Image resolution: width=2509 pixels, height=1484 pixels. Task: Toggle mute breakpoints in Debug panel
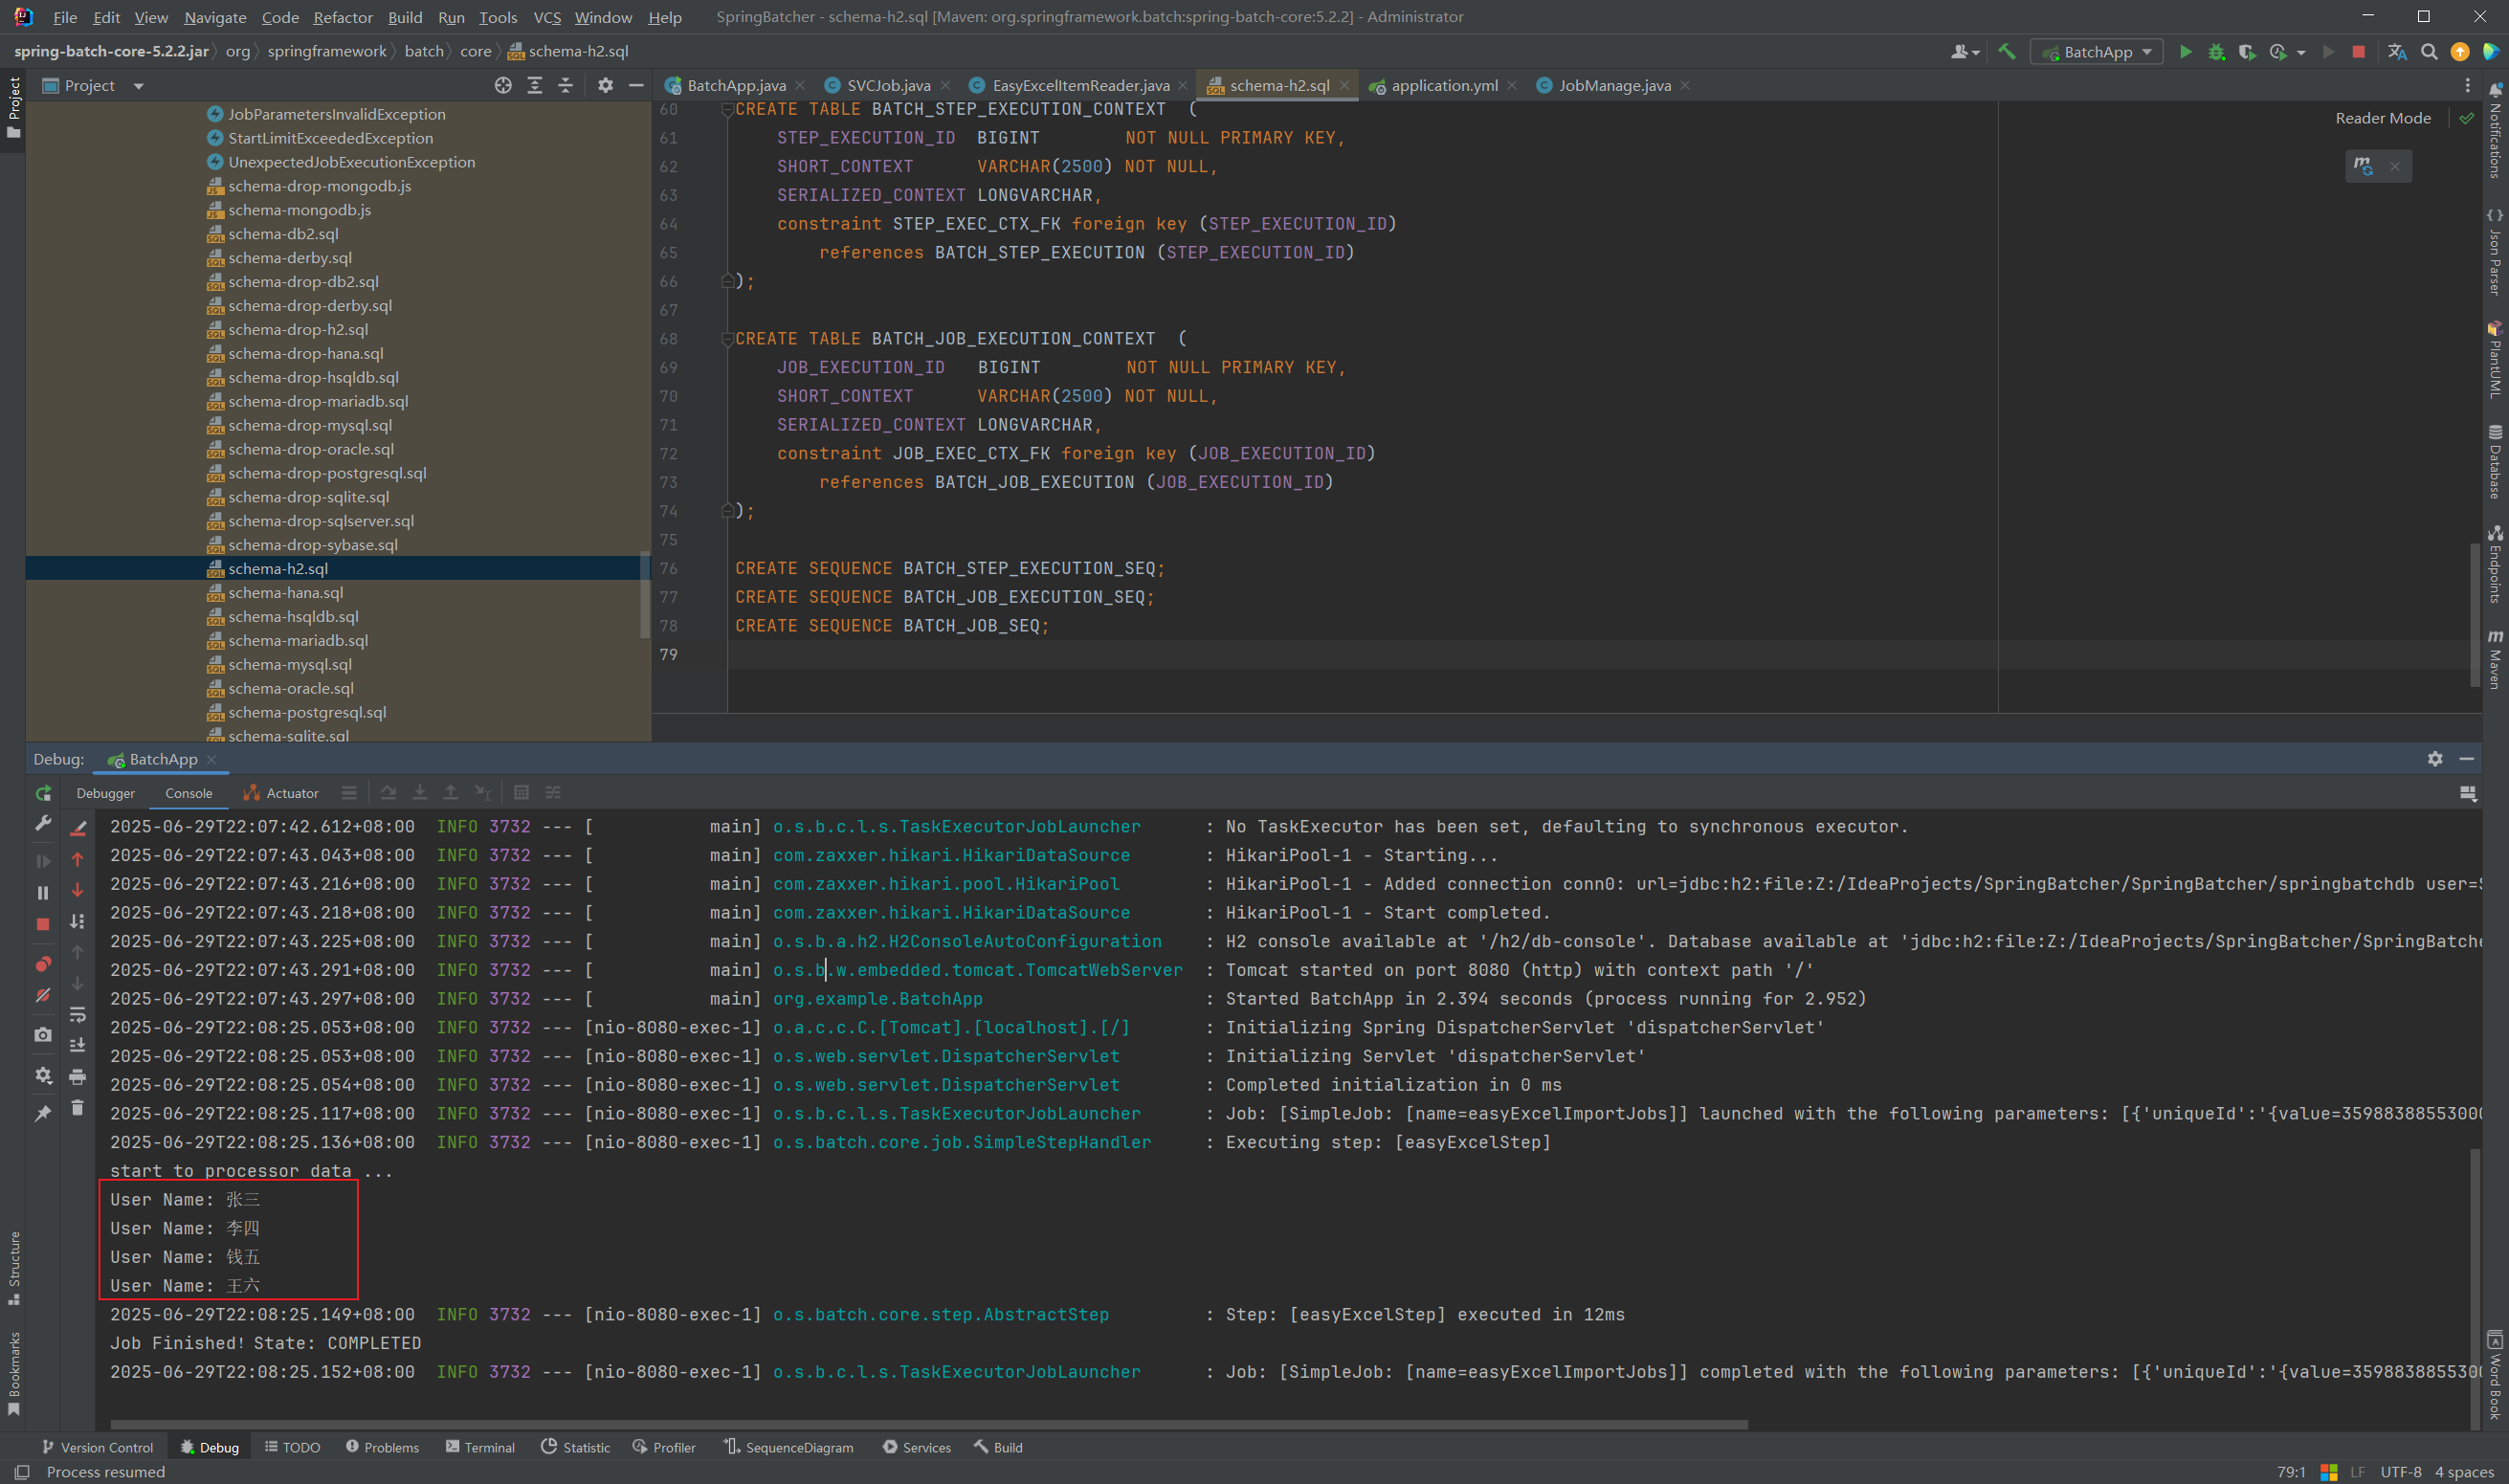43,995
